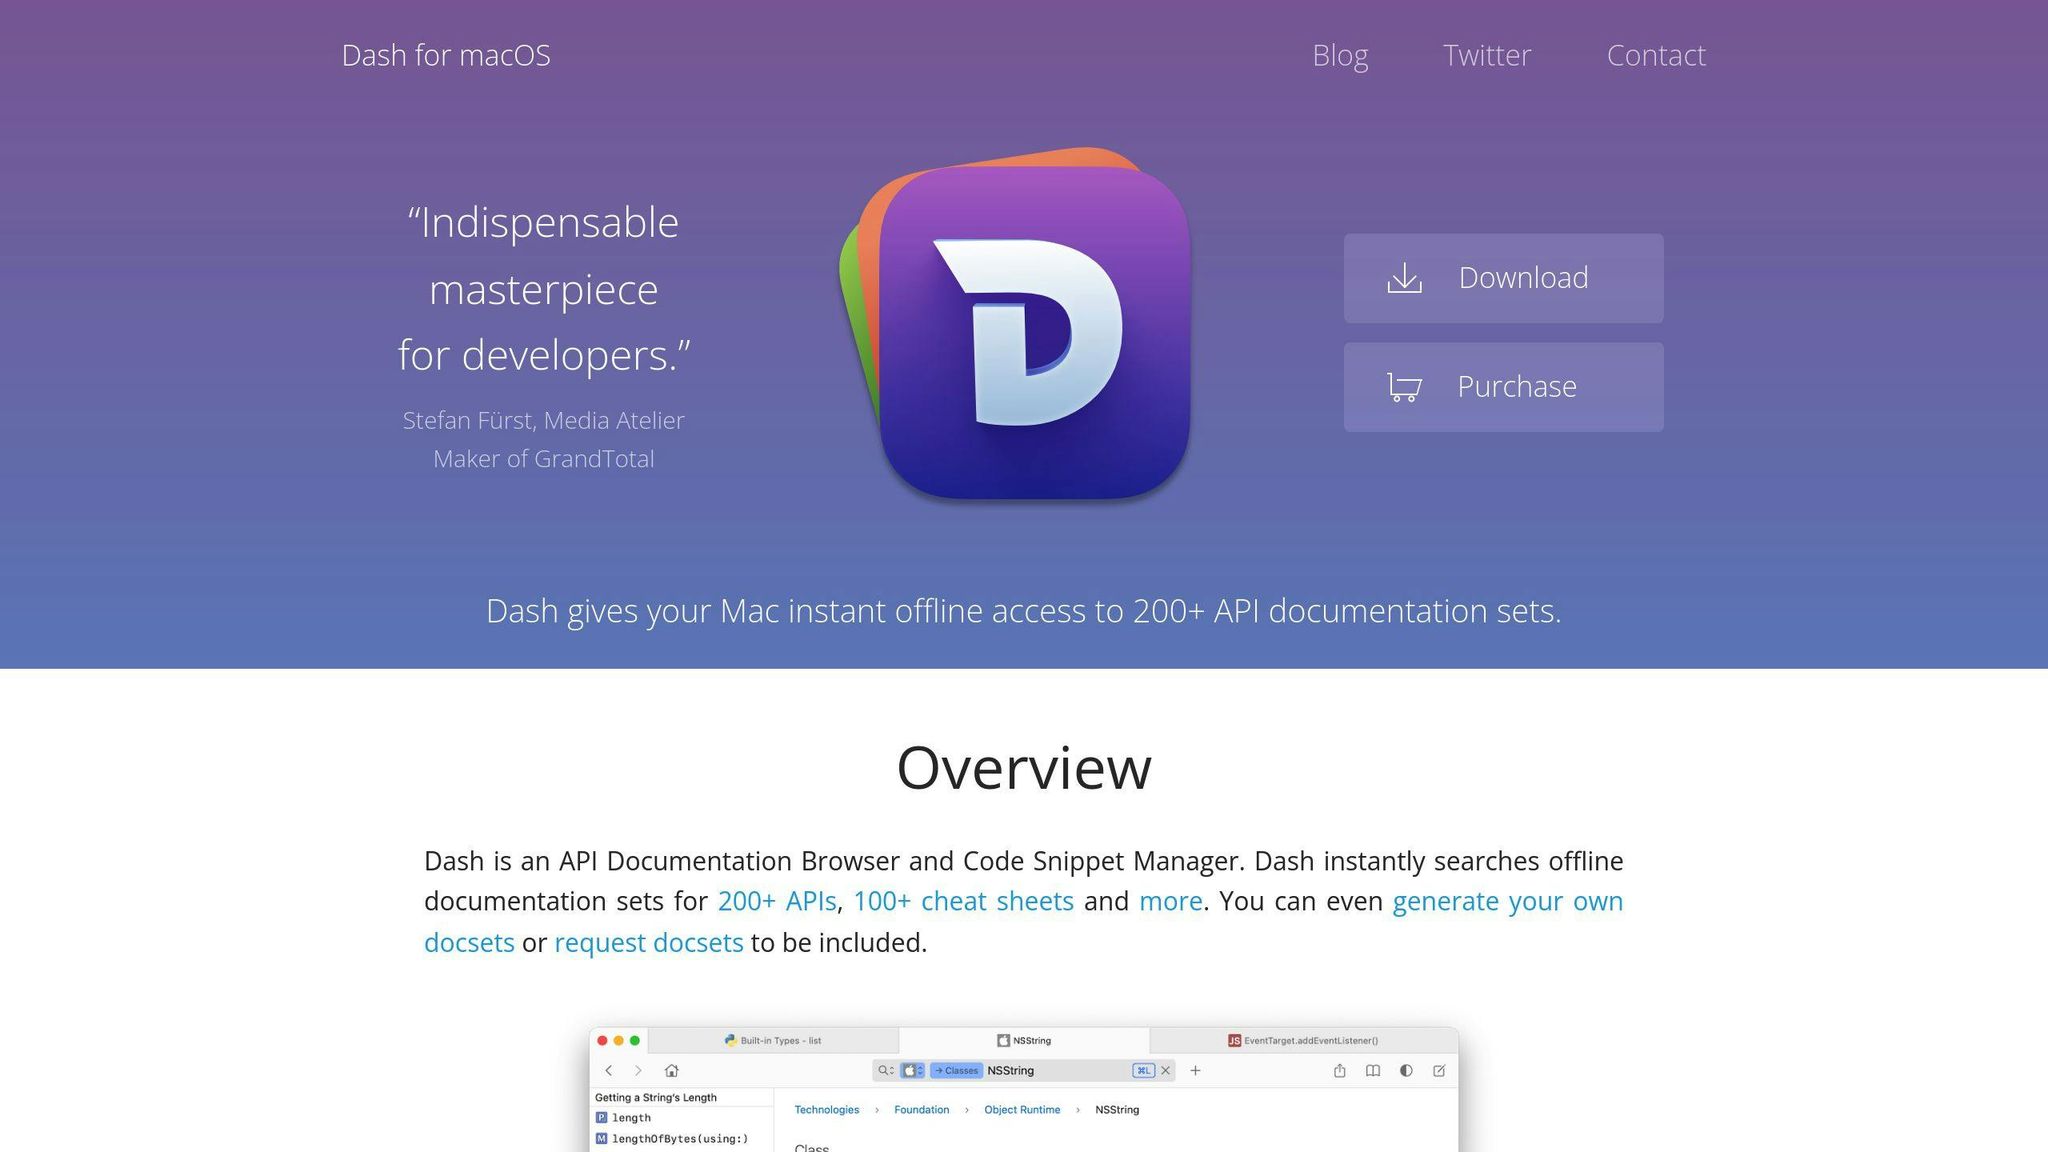
Task: Click the forward arrow in the Dash window
Action: [x=638, y=1070]
